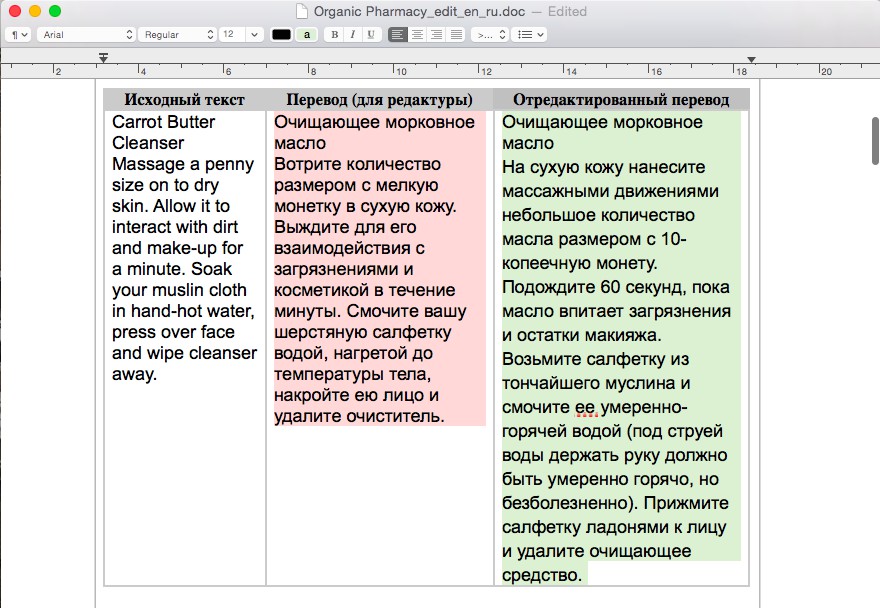Click the text 'На сухую кожу нанесите'

pyautogui.click(x=603, y=167)
